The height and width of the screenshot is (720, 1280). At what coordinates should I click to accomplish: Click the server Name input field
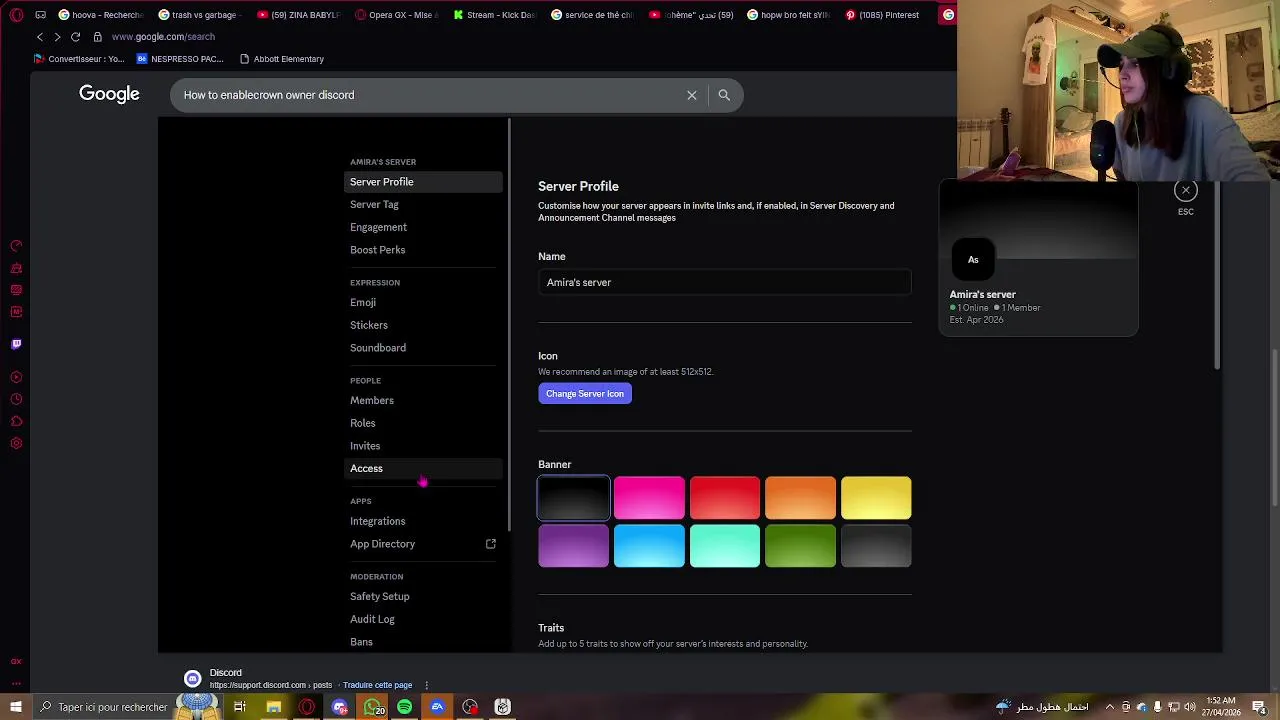point(725,283)
